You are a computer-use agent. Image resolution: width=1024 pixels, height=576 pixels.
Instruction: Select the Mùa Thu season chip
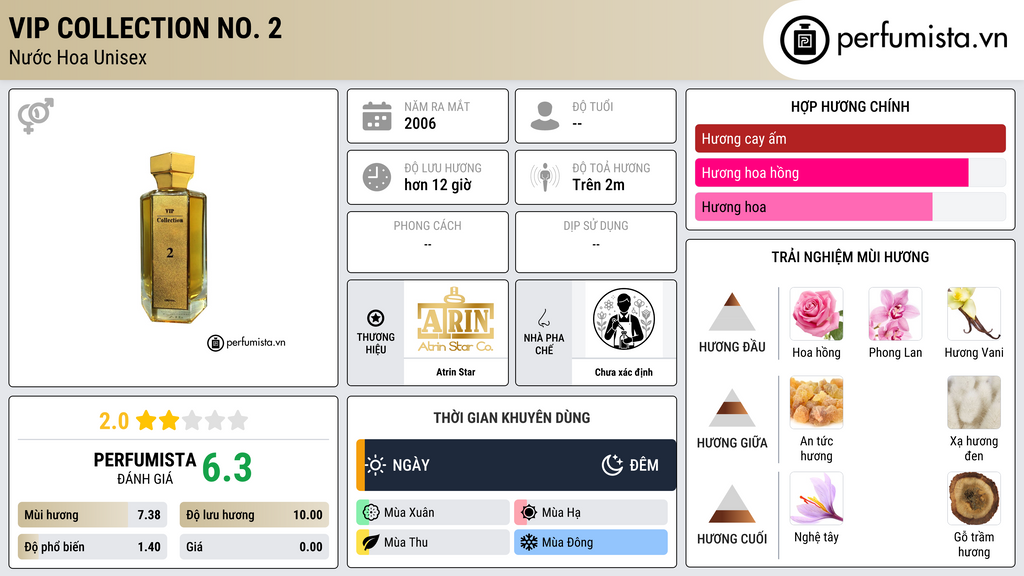click(x=433, y=542)
